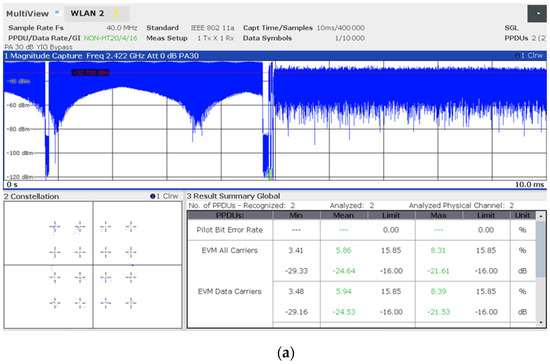Image resolution: width=550 pixels, height=364 pixels.
Task: Click the Constellation panel title
Action: pyautogui.click(x=32, y=196)
